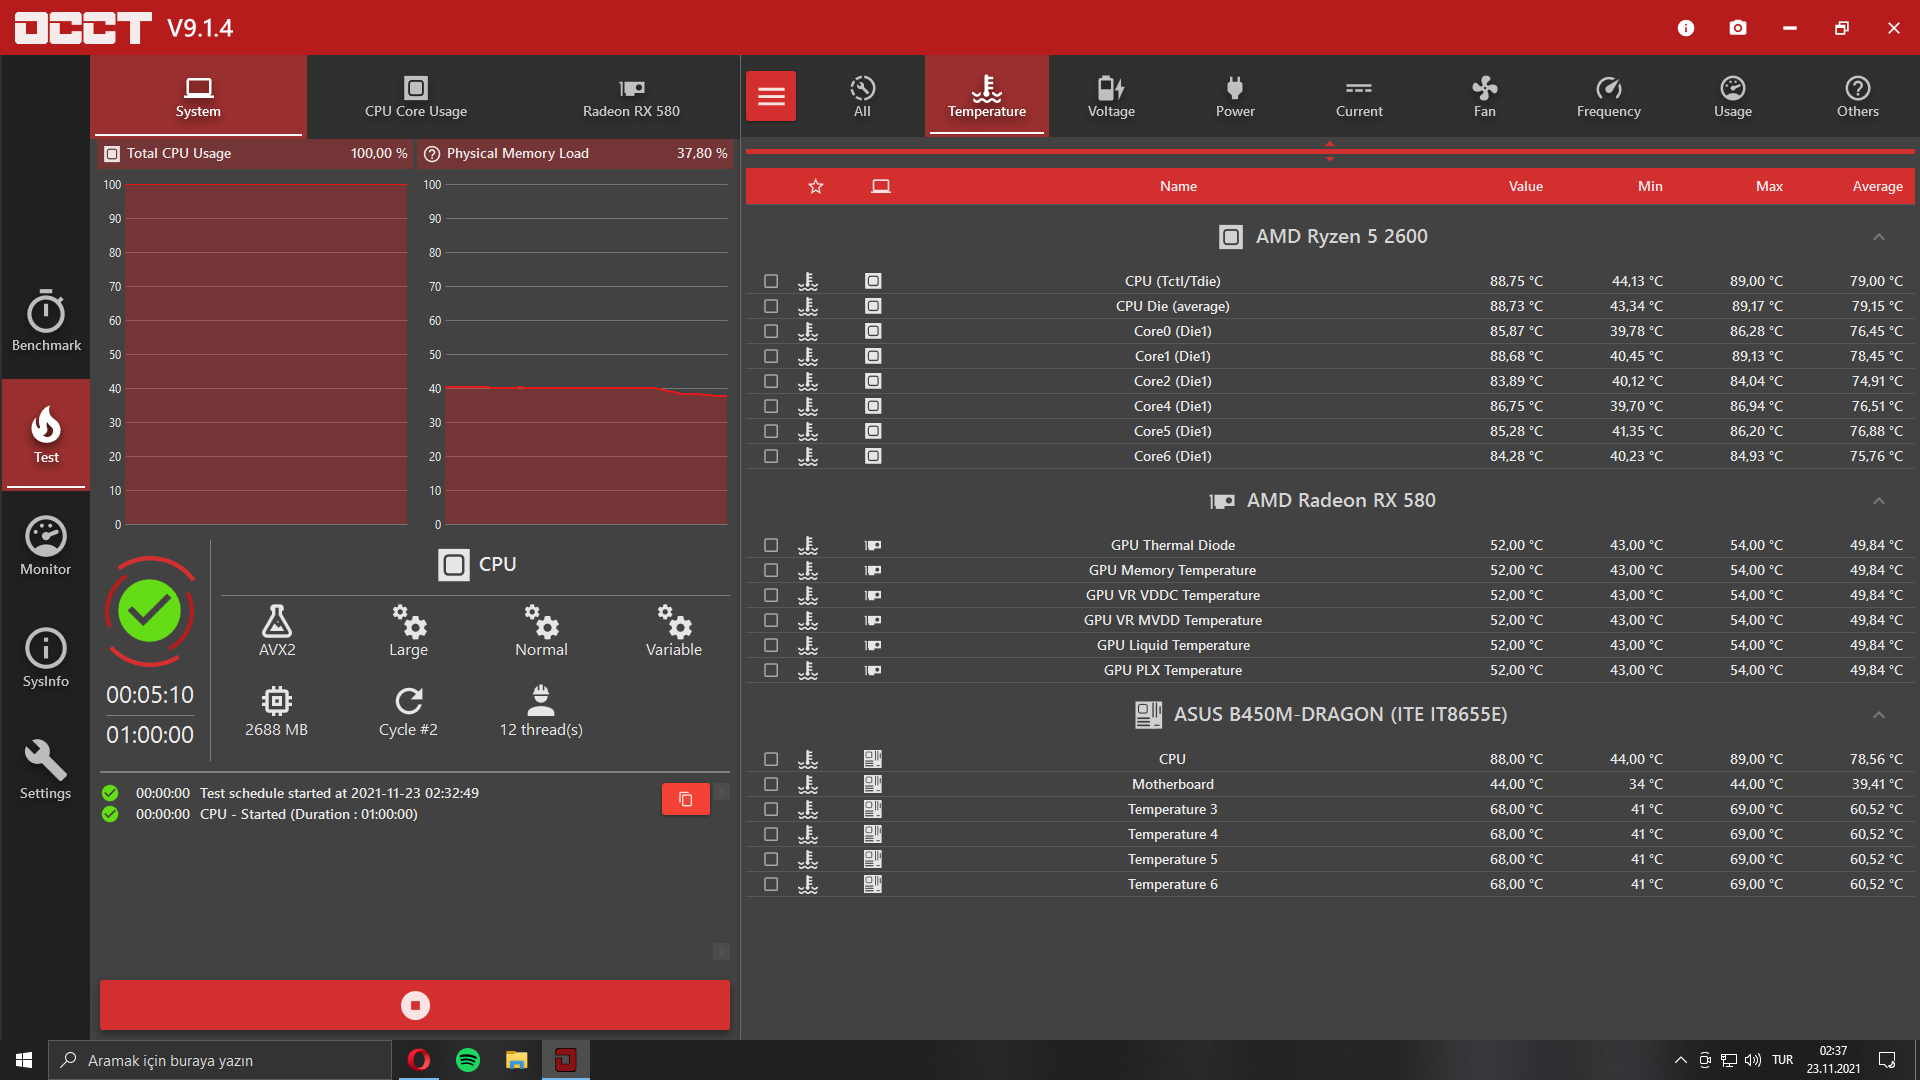Open Settings wrench icon in sidebar
The image size is (1920, 1080).
46,770
